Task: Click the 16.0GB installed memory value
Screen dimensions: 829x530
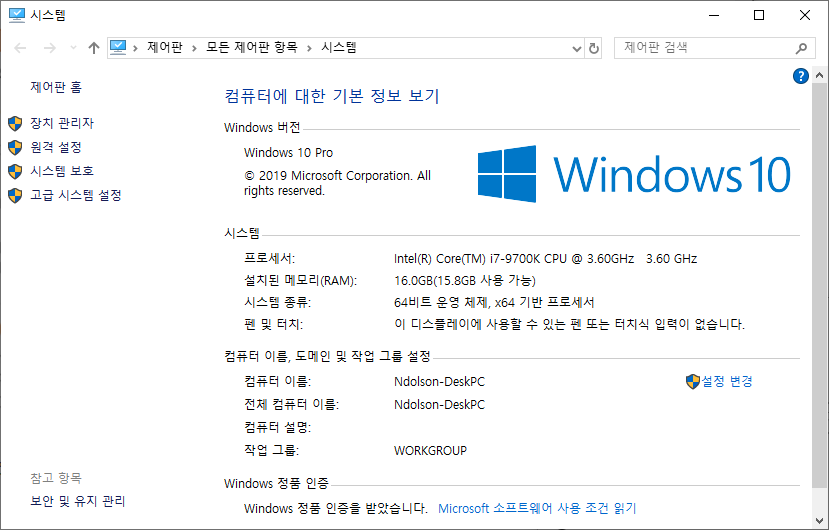Action: click(x=465, y=280)
